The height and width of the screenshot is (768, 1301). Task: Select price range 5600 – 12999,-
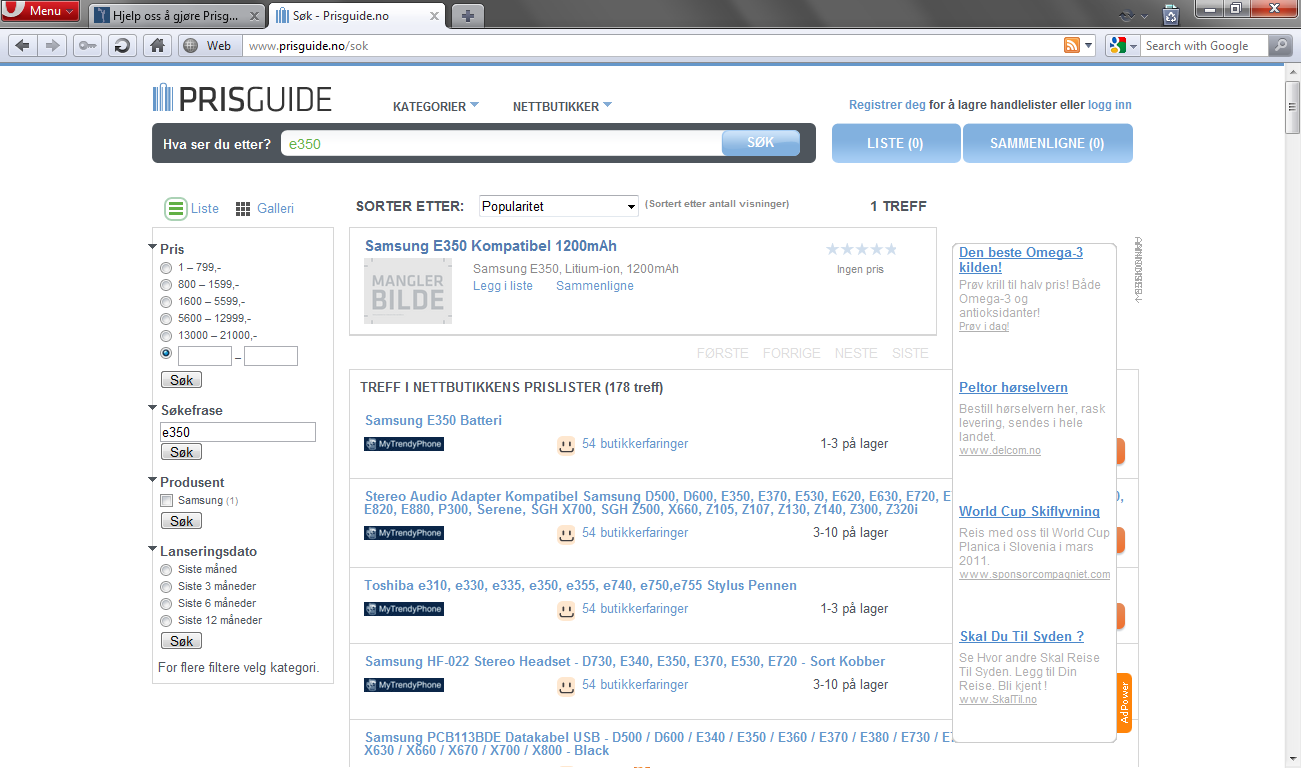[166, 319]
